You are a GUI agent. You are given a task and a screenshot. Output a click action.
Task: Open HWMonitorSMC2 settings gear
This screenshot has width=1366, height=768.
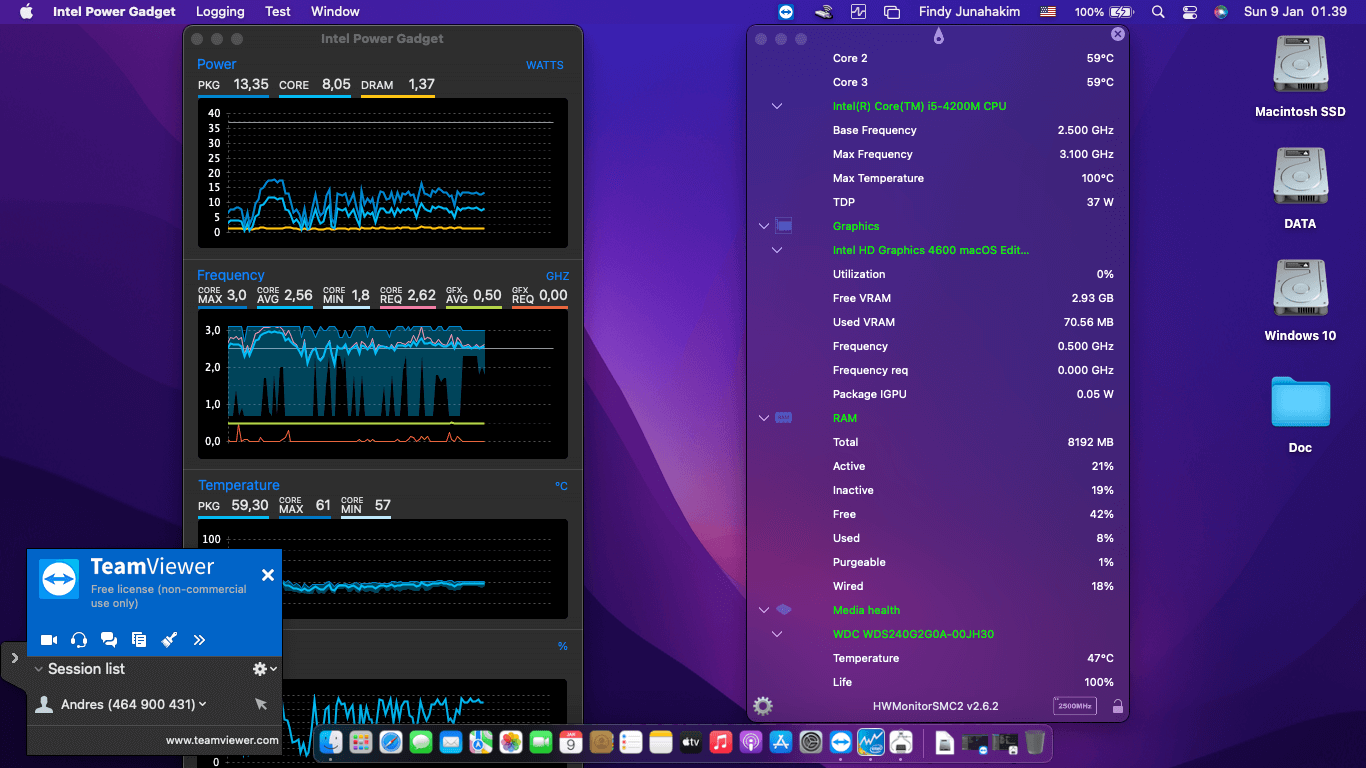click(763, 706)
